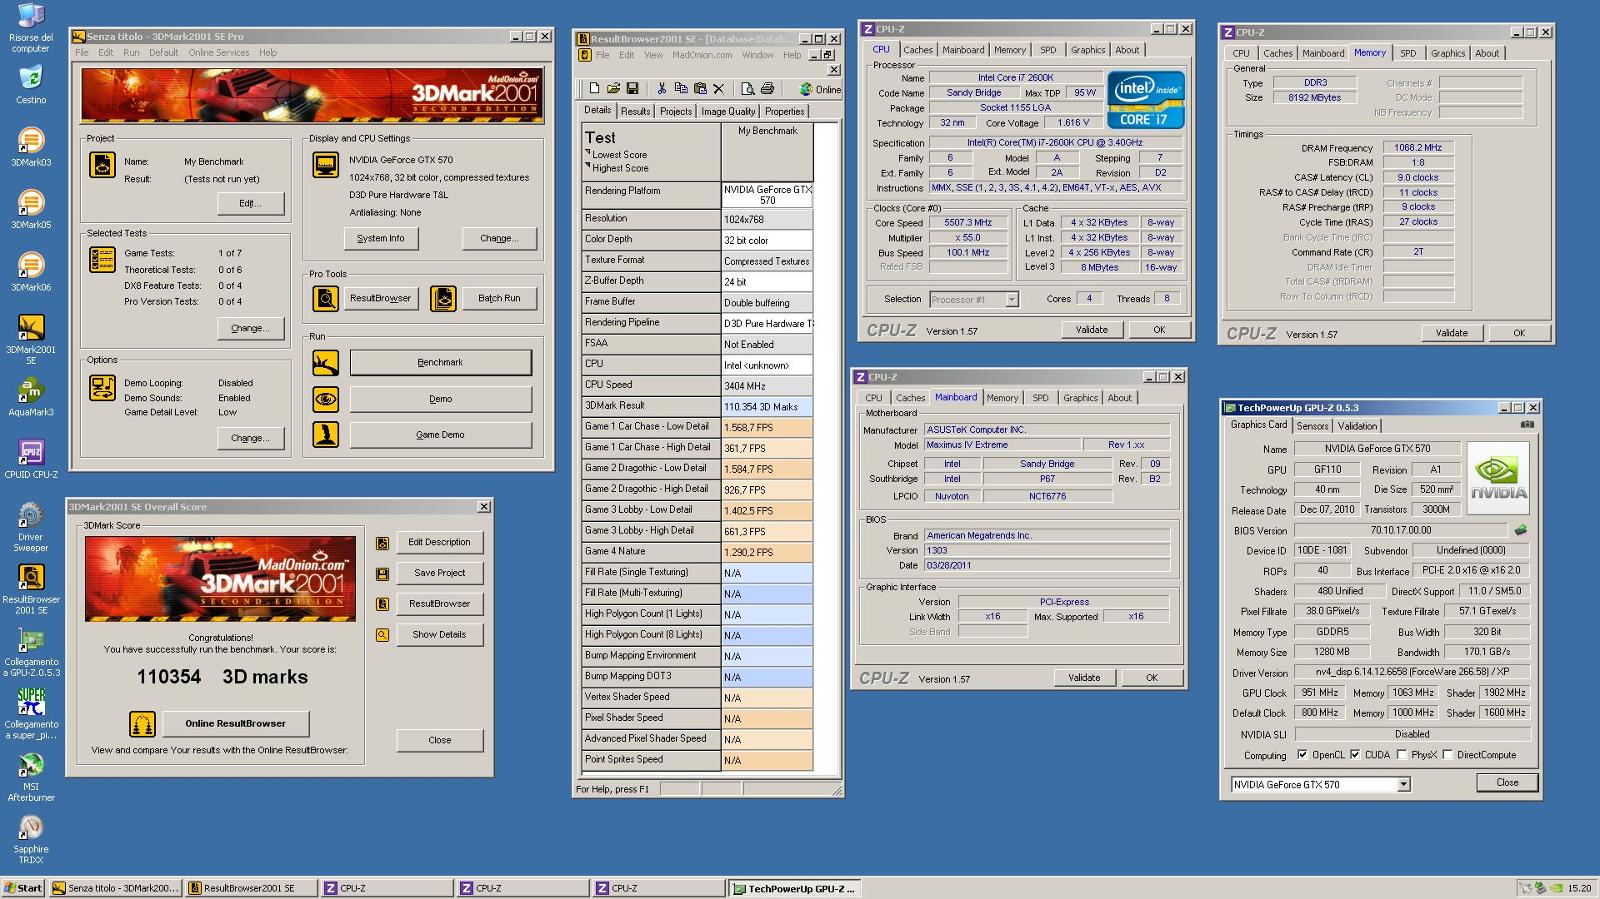Open the Cestino recycle bin icon

coord(31,84)
